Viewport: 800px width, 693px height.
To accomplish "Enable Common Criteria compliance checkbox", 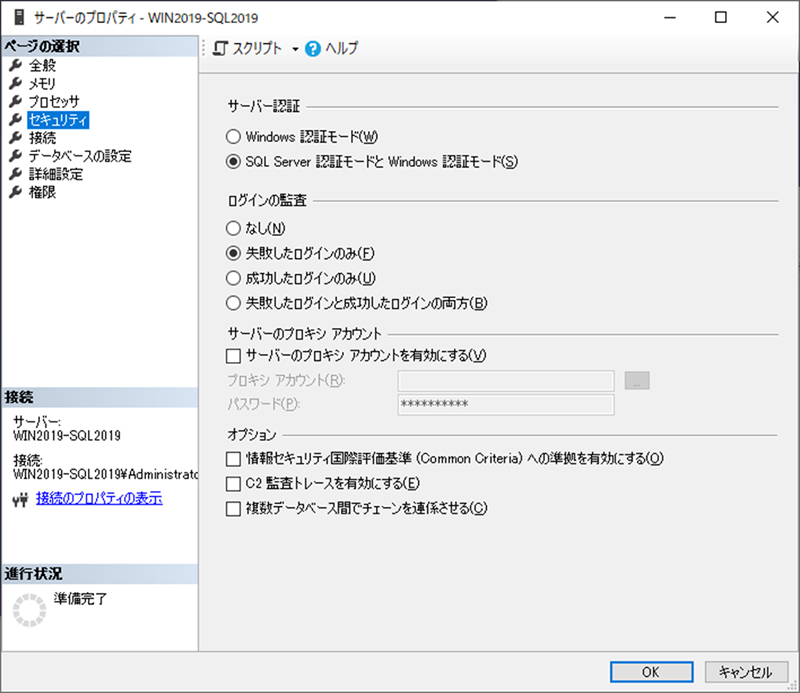I will click(233, 459).
